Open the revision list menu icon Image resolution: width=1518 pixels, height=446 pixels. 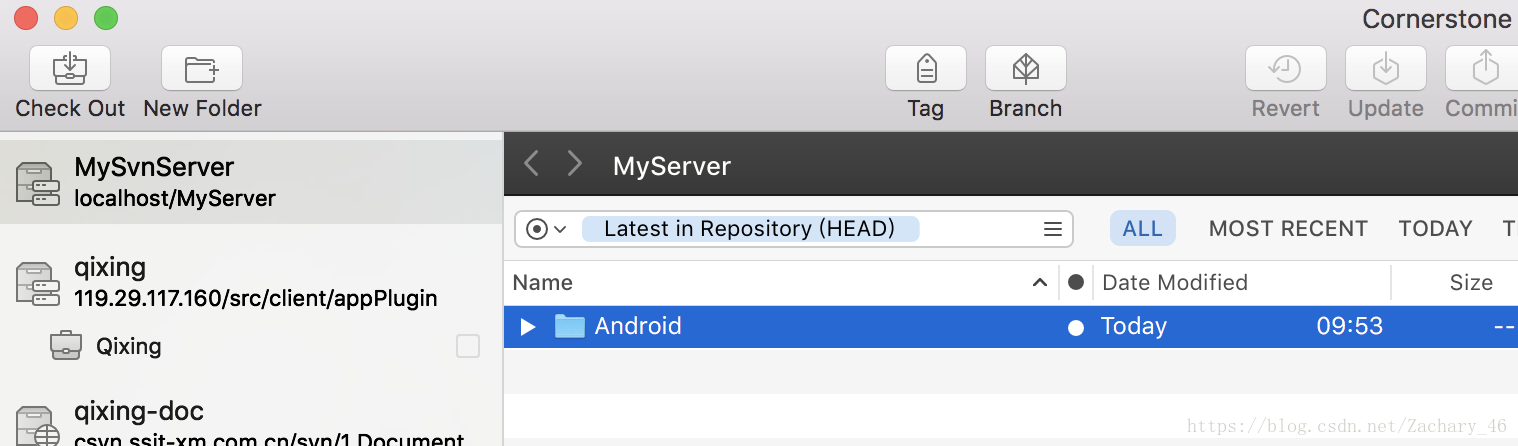click(1052, 229)
